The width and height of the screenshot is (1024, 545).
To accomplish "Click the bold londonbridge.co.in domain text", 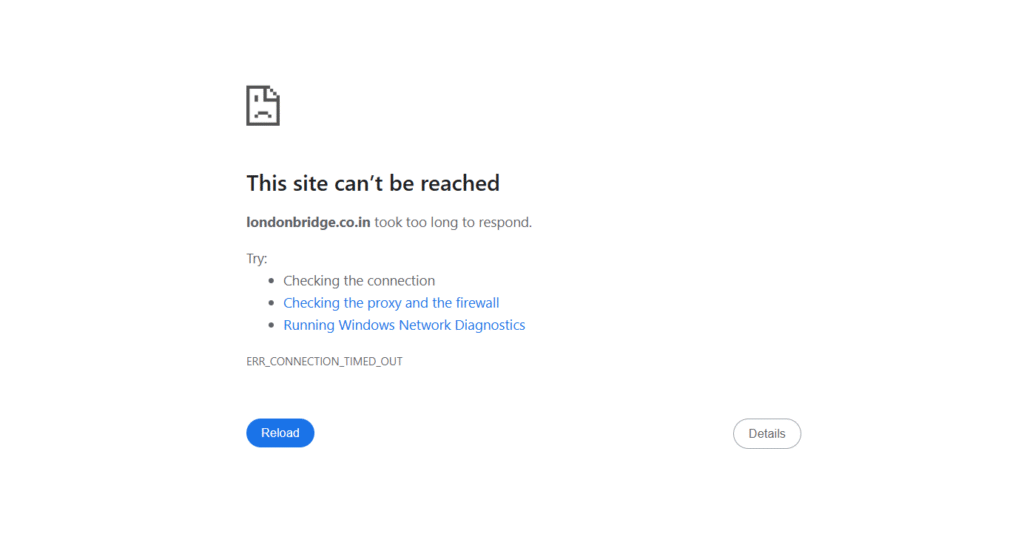I will point(309,222).
